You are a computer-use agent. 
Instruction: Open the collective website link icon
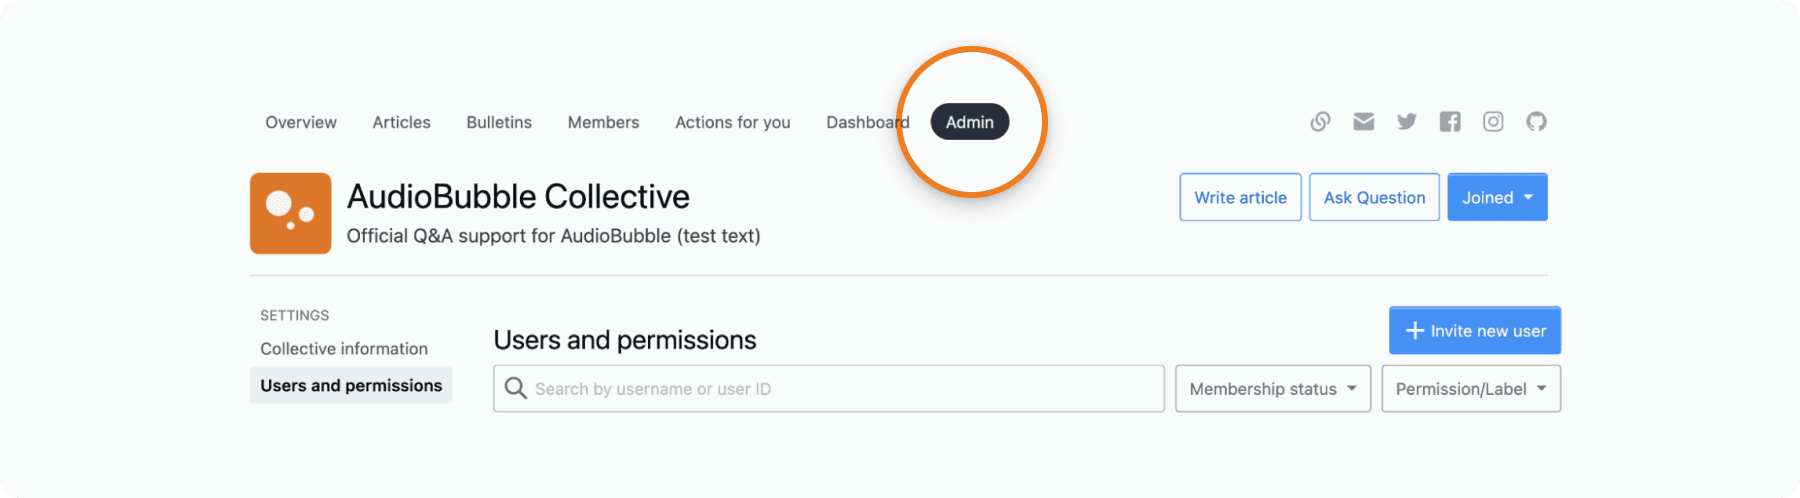[x=1320, y=122]
